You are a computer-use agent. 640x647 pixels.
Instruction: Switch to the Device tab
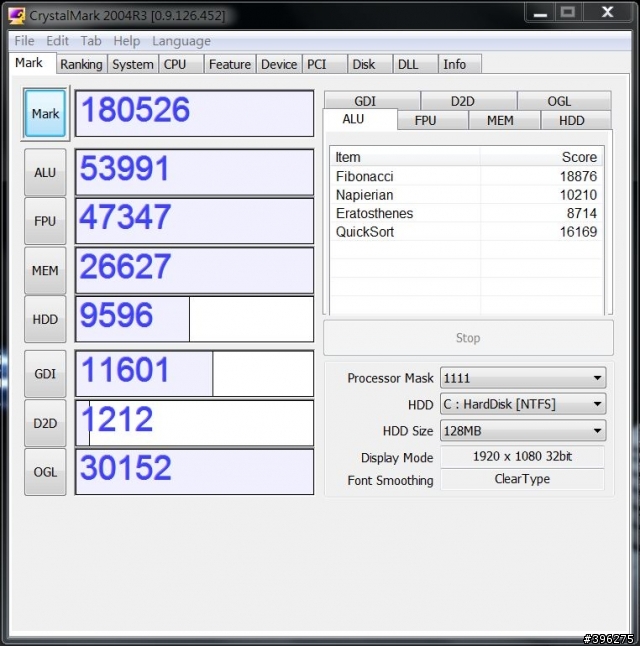[x=279, y=64]
